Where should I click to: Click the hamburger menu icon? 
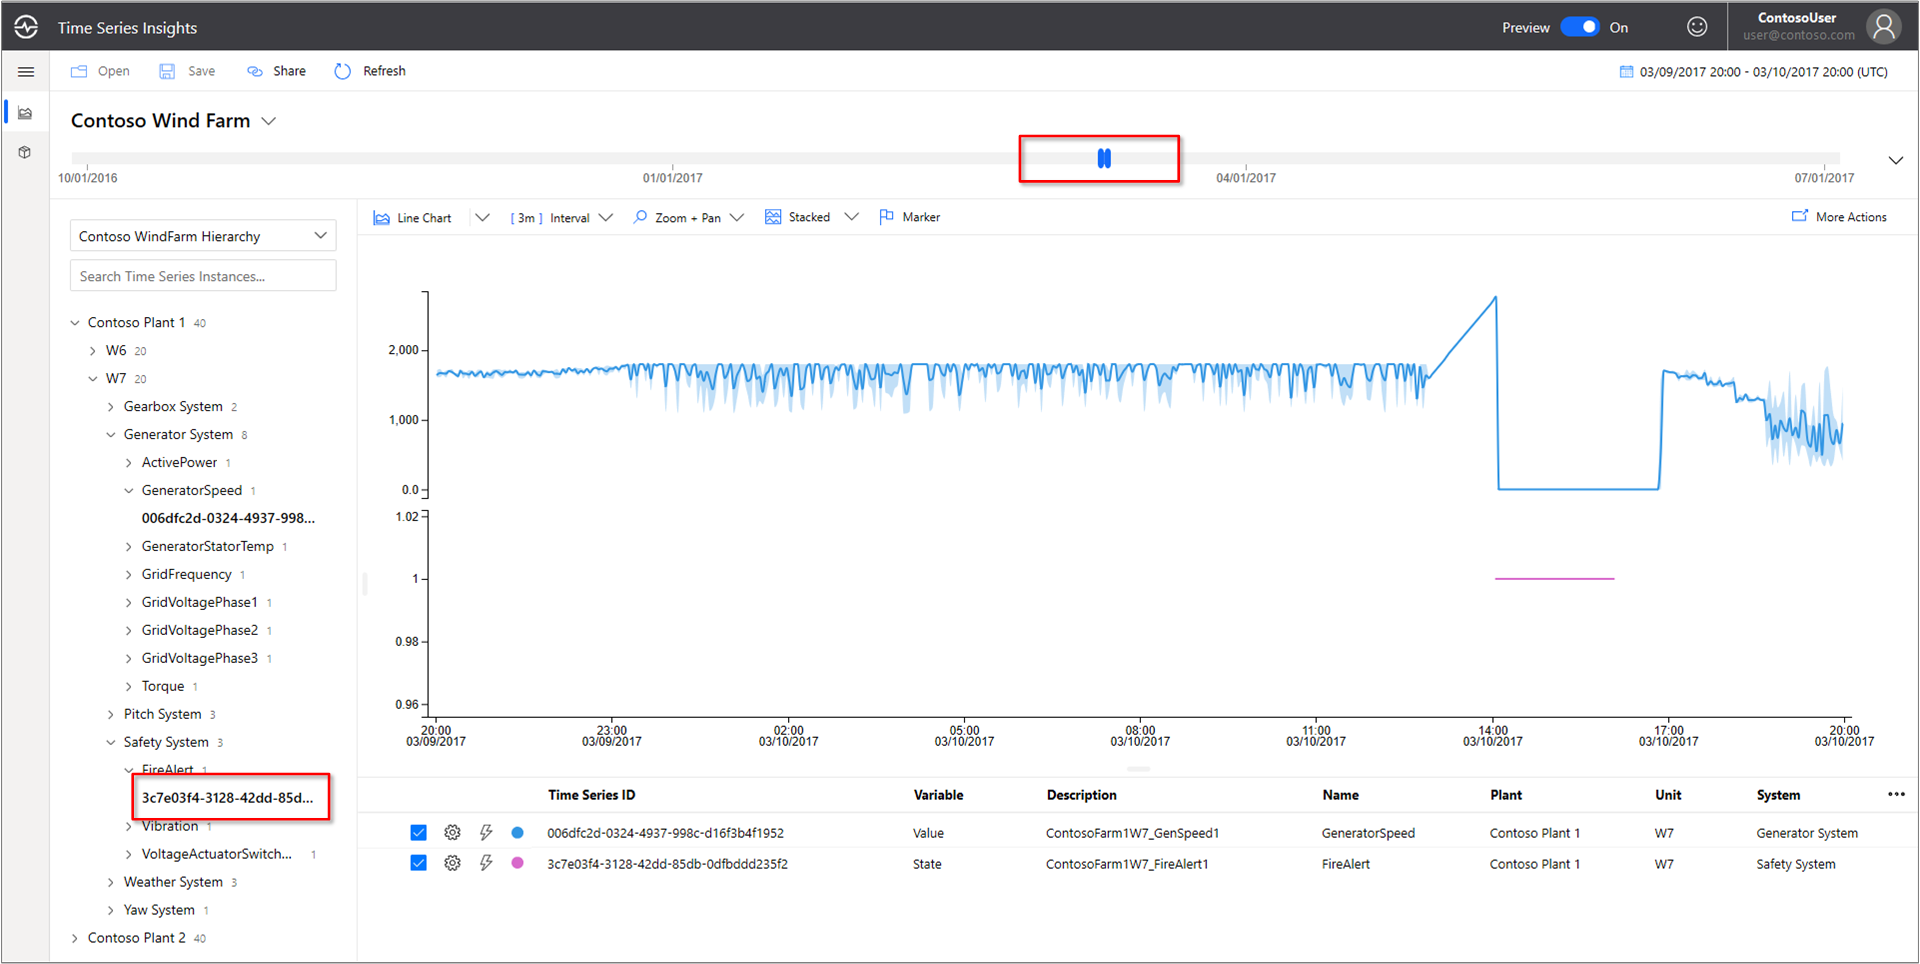click(26, 72)
